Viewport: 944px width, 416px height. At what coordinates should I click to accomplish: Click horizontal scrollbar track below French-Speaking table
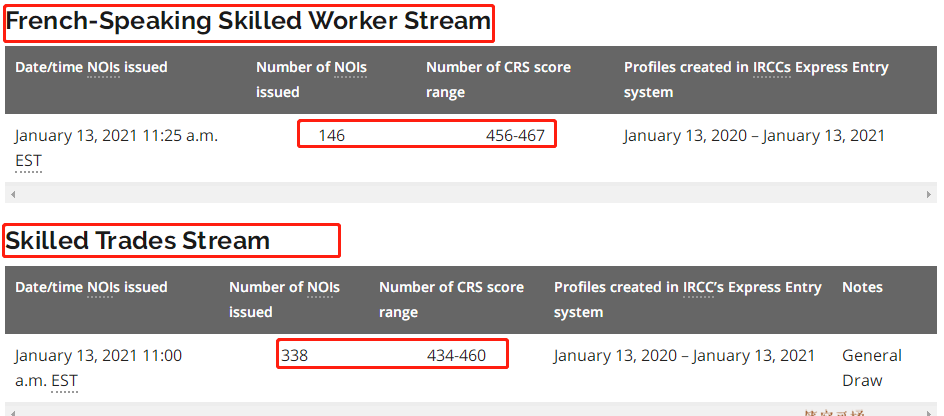point(470,194)
